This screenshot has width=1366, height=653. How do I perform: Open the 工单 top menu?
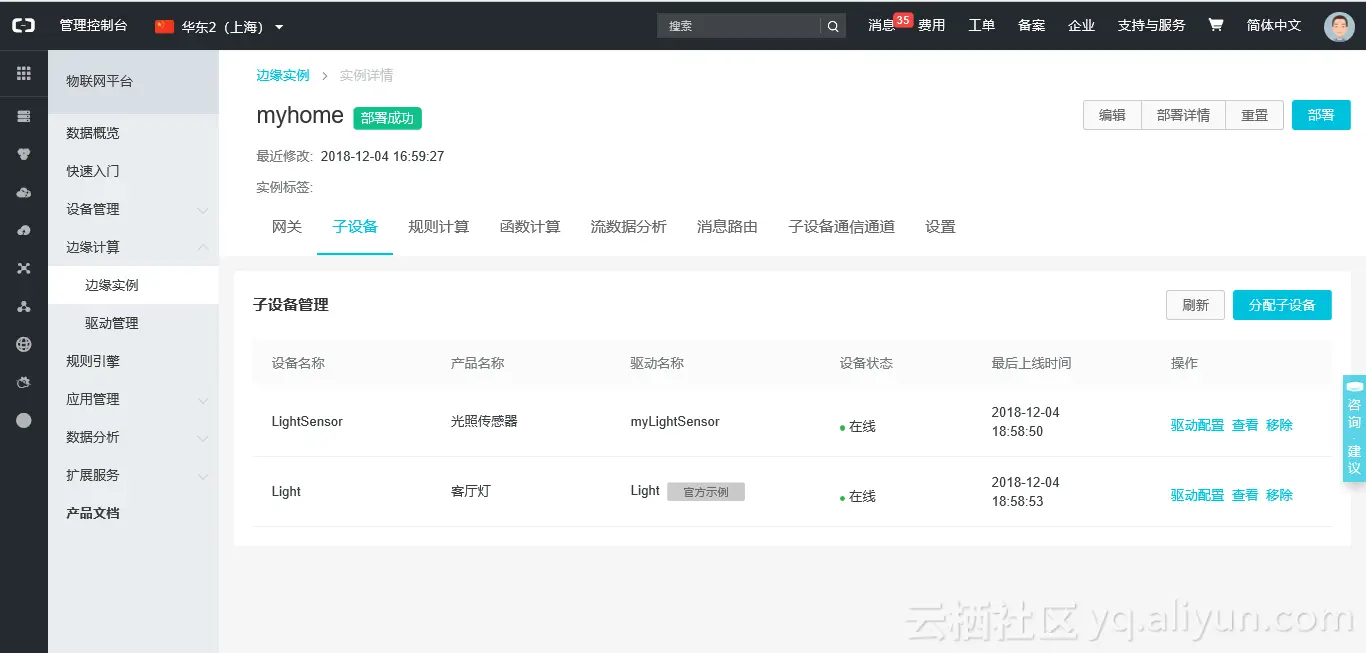982,26
